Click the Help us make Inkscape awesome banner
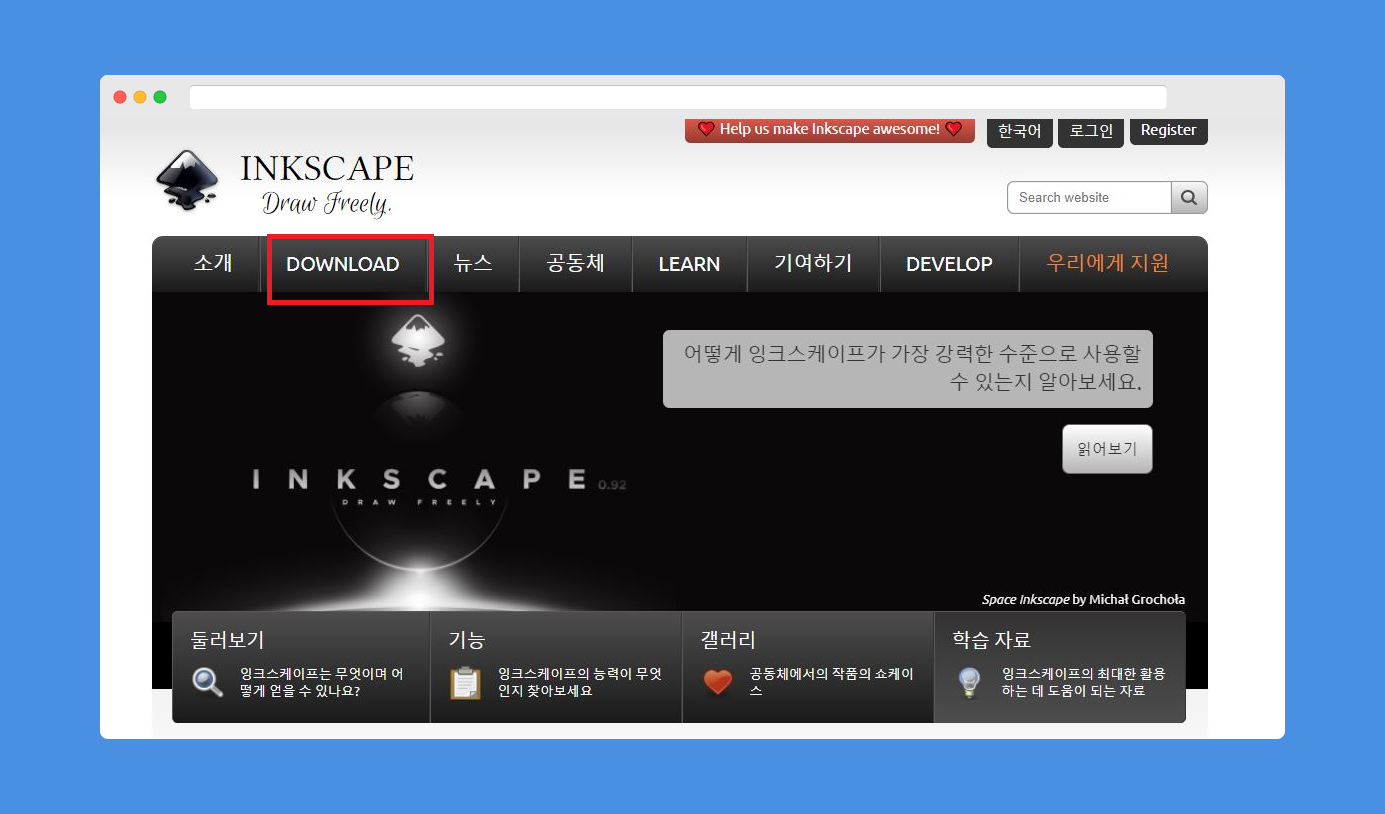This screenshot has width=1385, height=814. 830,130
